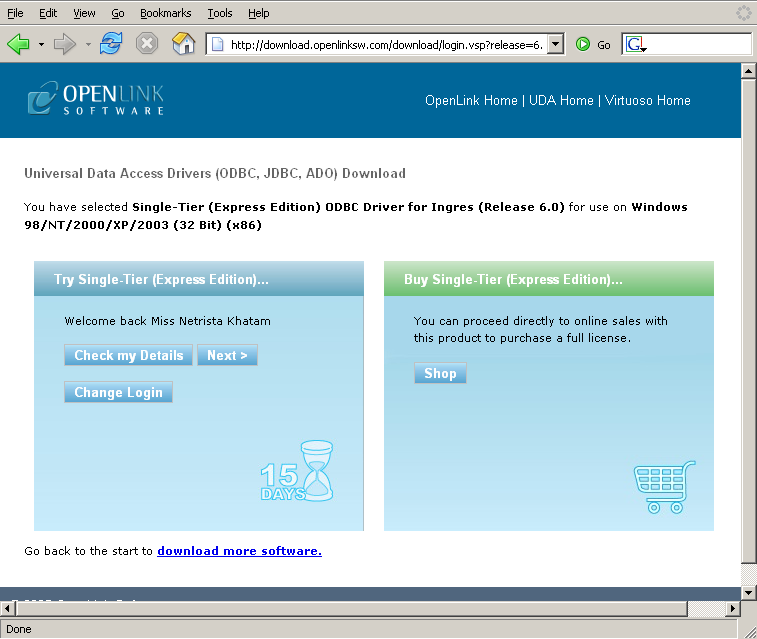Viewport: 757px width, 639px height.
Task: Click the Stop loading icon
Action: [147, 44]
